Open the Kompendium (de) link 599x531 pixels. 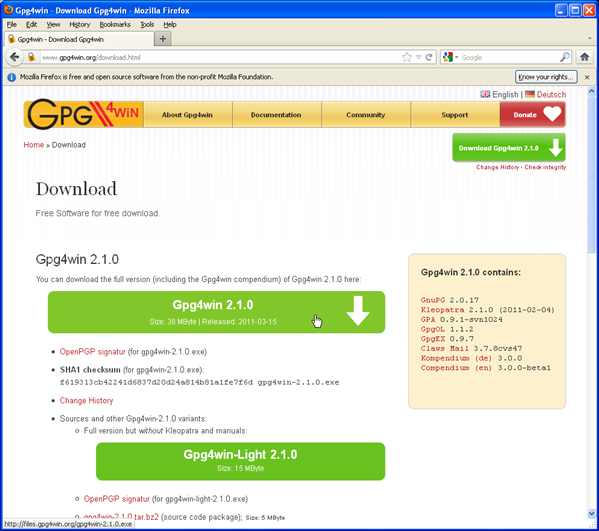(x=457, y=358)
